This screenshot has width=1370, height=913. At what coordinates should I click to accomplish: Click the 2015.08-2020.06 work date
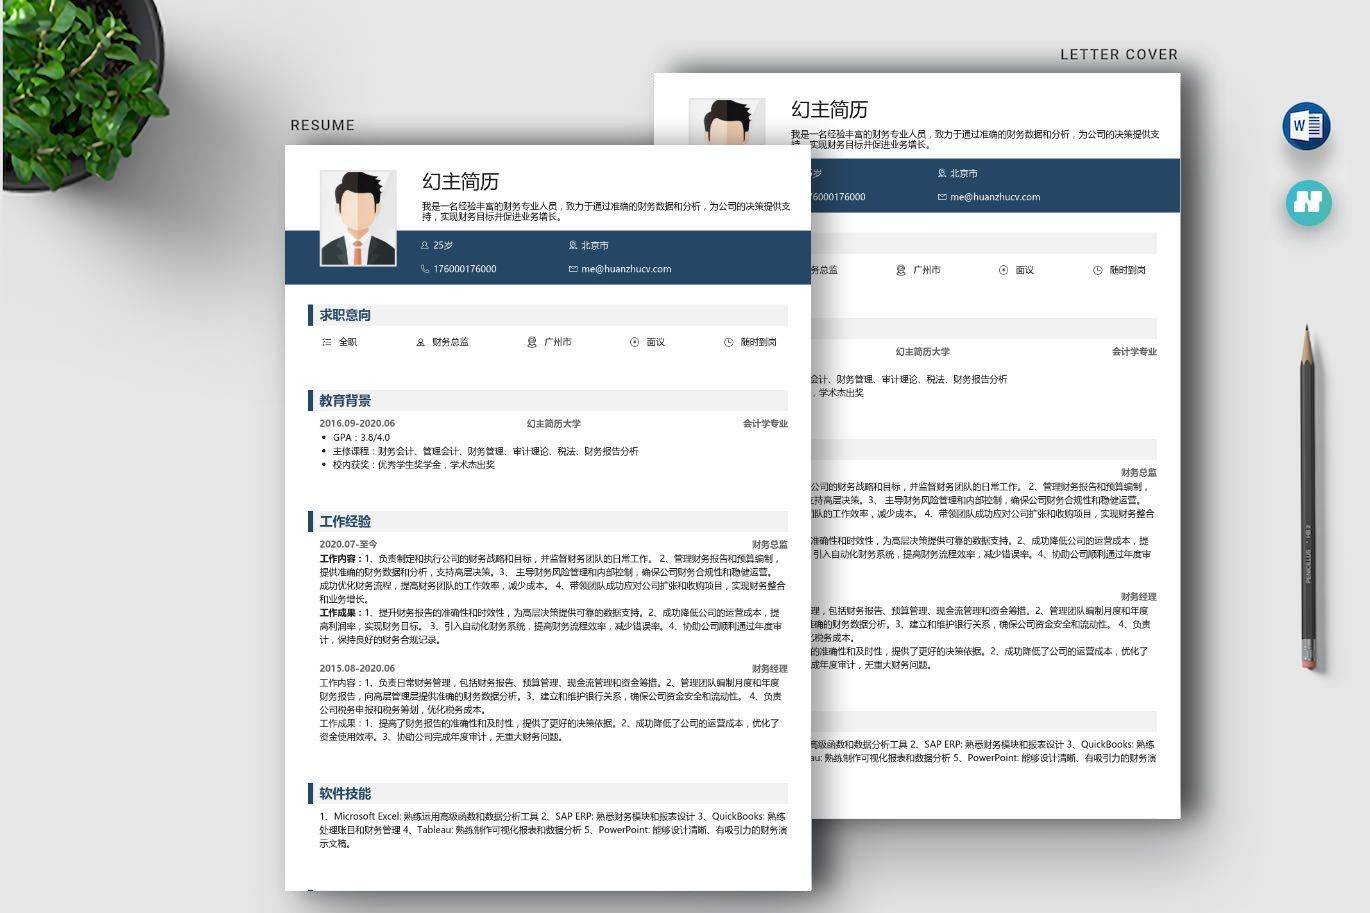[357, 668]
